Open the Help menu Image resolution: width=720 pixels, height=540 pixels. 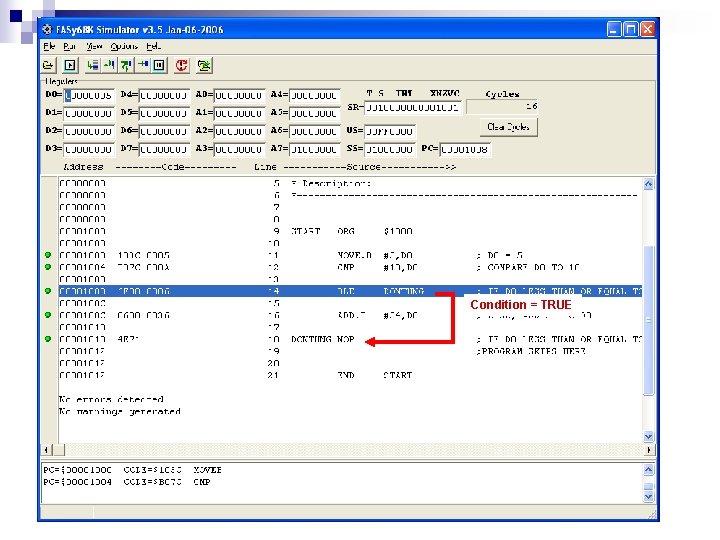coord(153,46)
